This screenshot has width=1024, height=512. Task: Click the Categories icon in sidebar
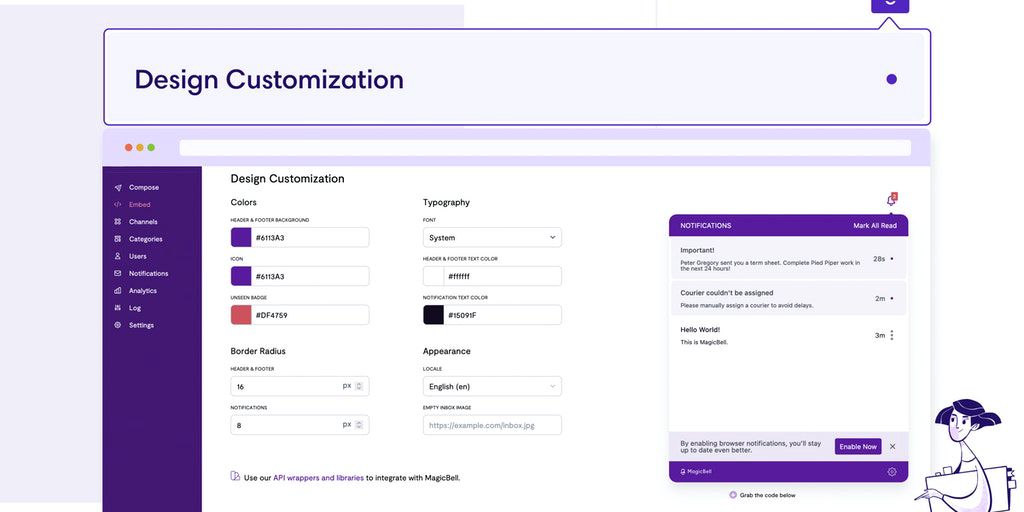pos(118,239)
